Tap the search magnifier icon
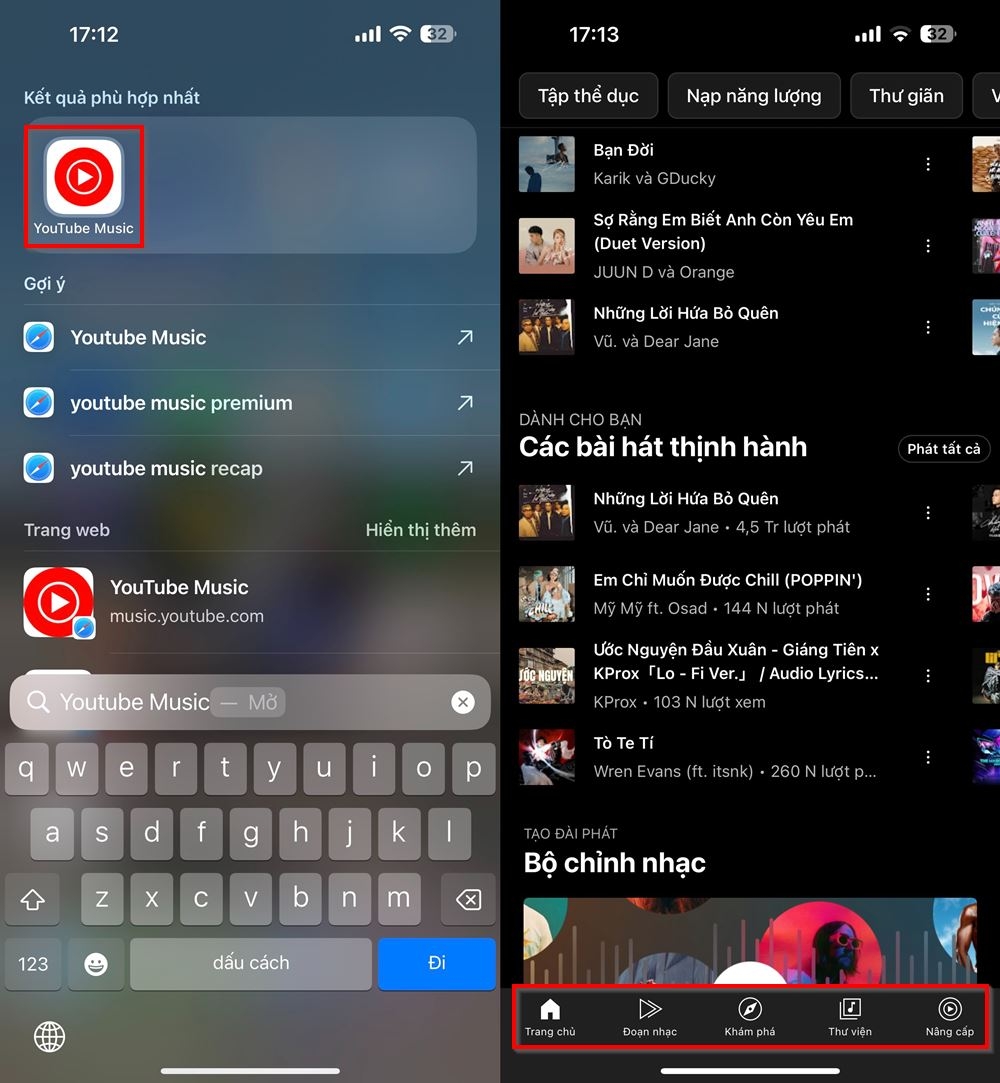 [x=38, y=702]
